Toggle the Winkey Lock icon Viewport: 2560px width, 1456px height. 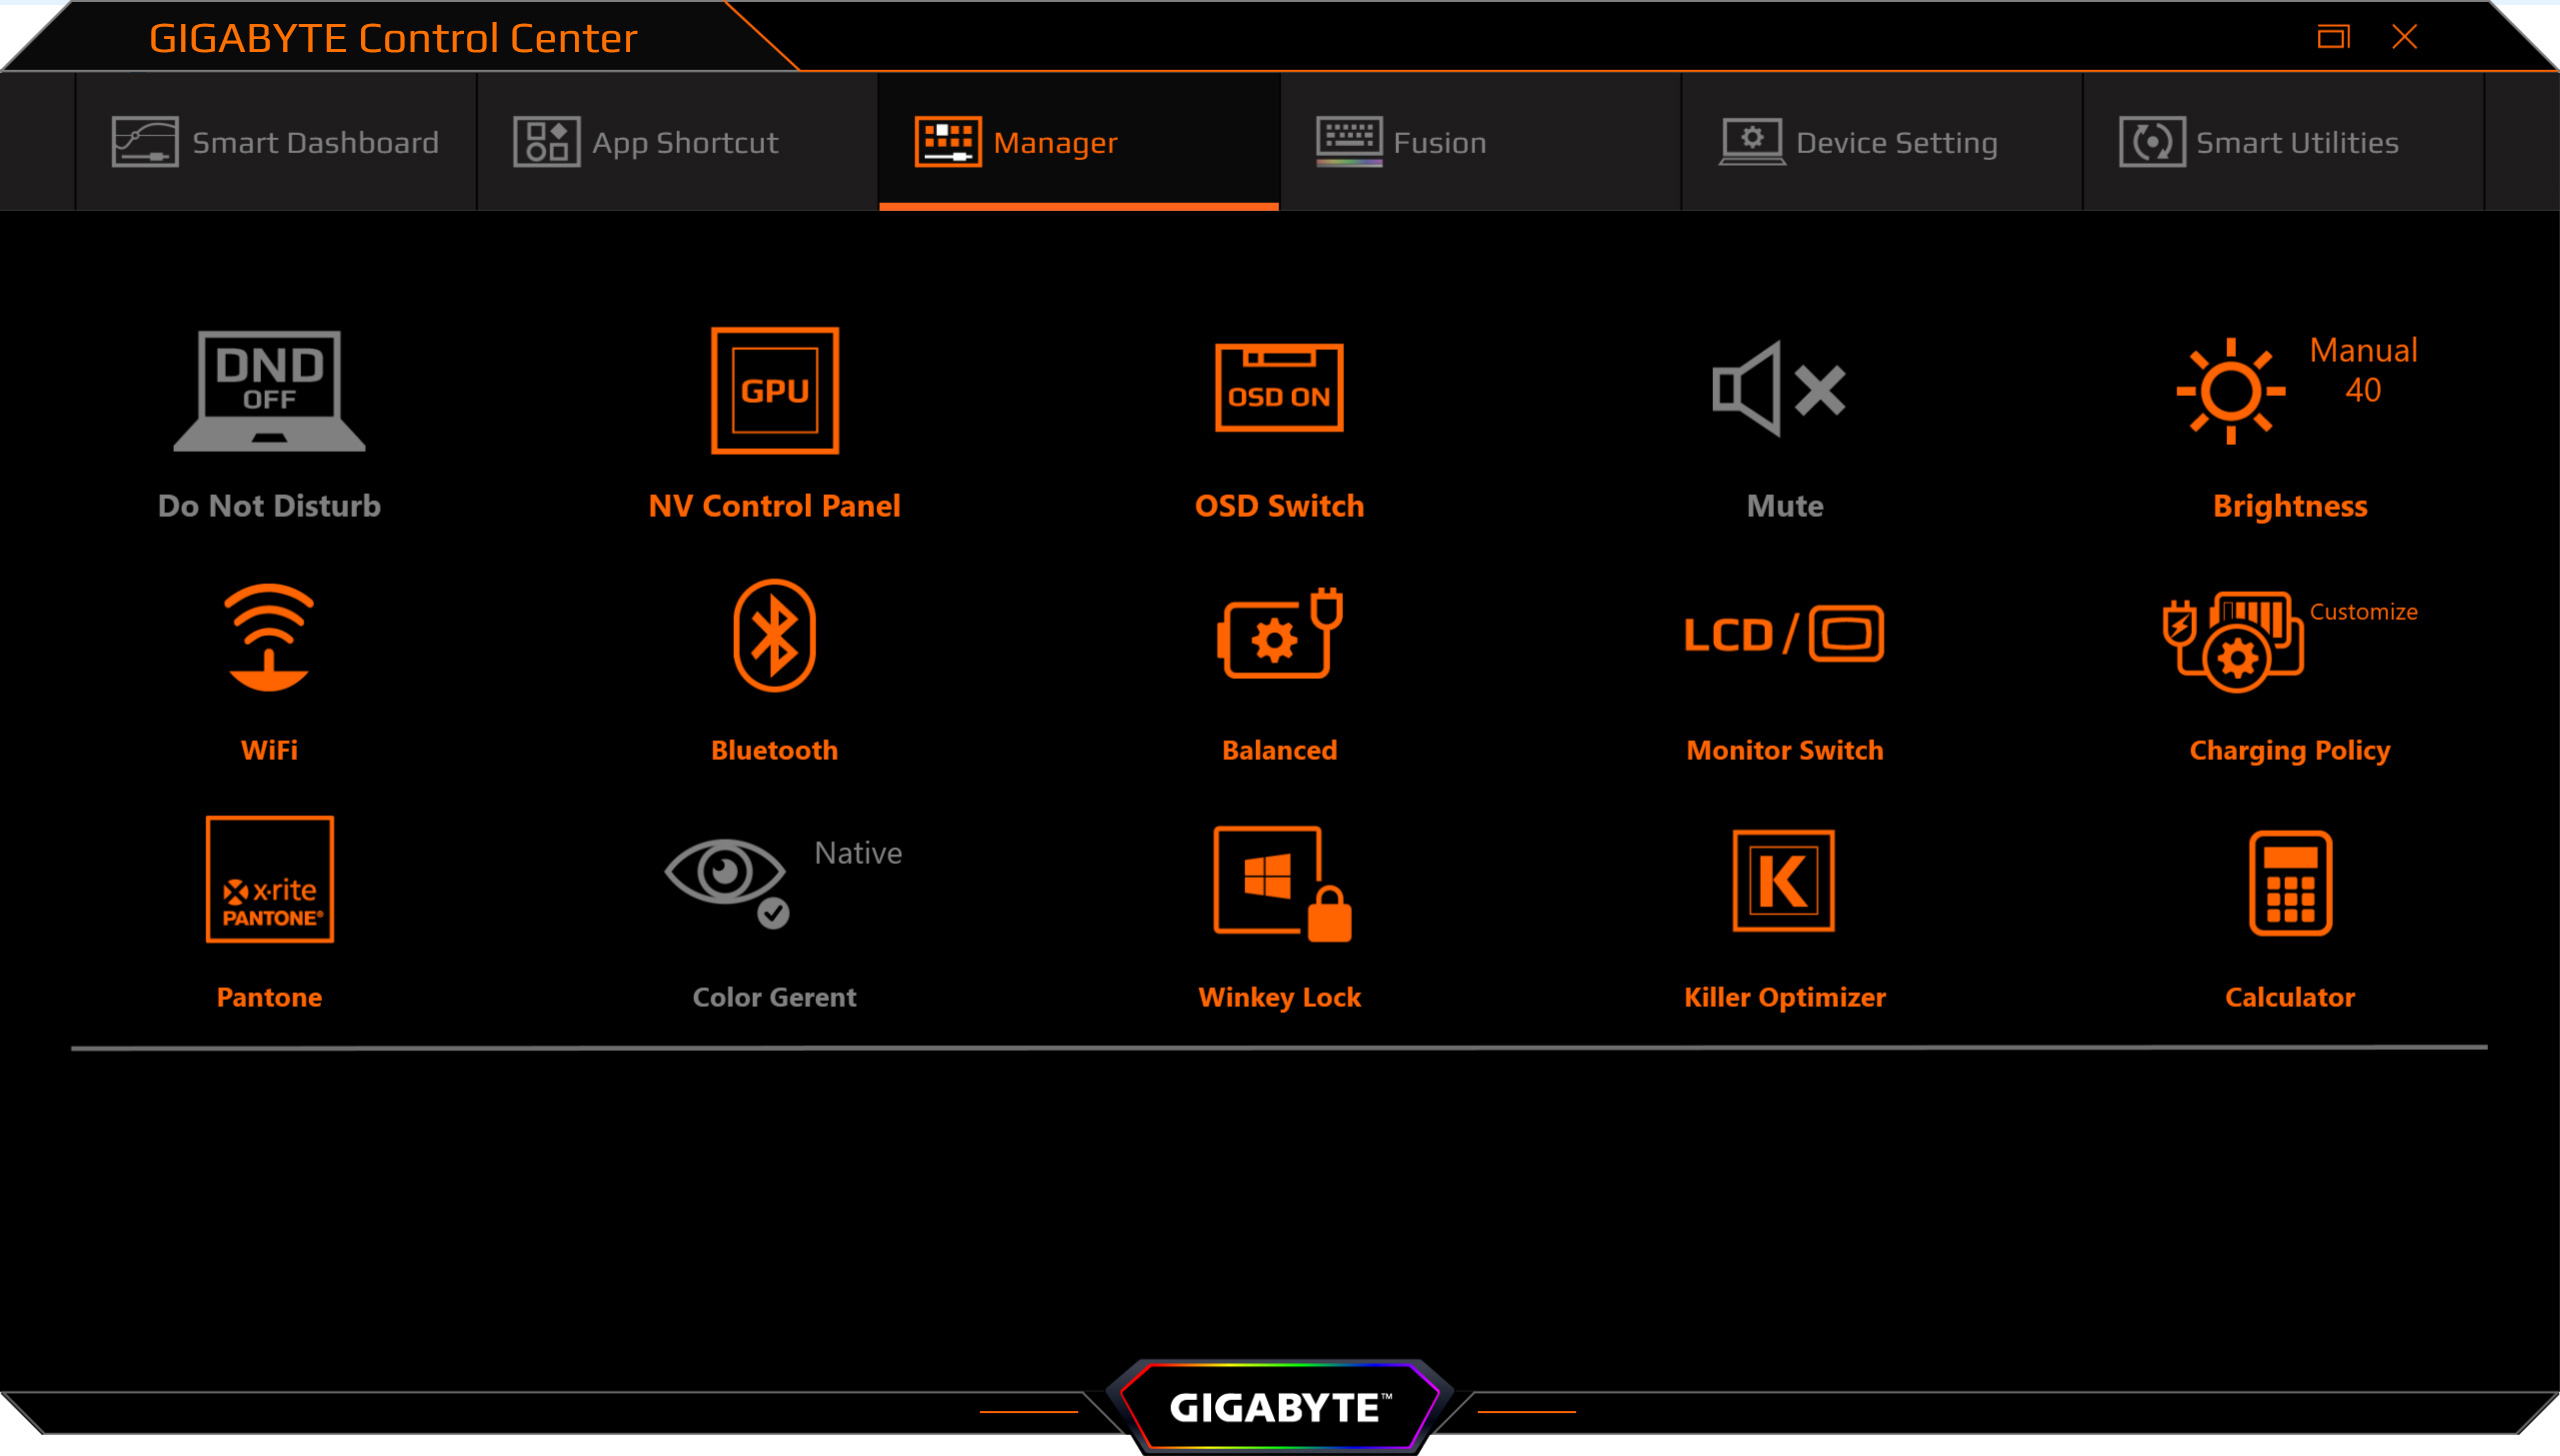pyautogui.click(x=1282, y=884)
